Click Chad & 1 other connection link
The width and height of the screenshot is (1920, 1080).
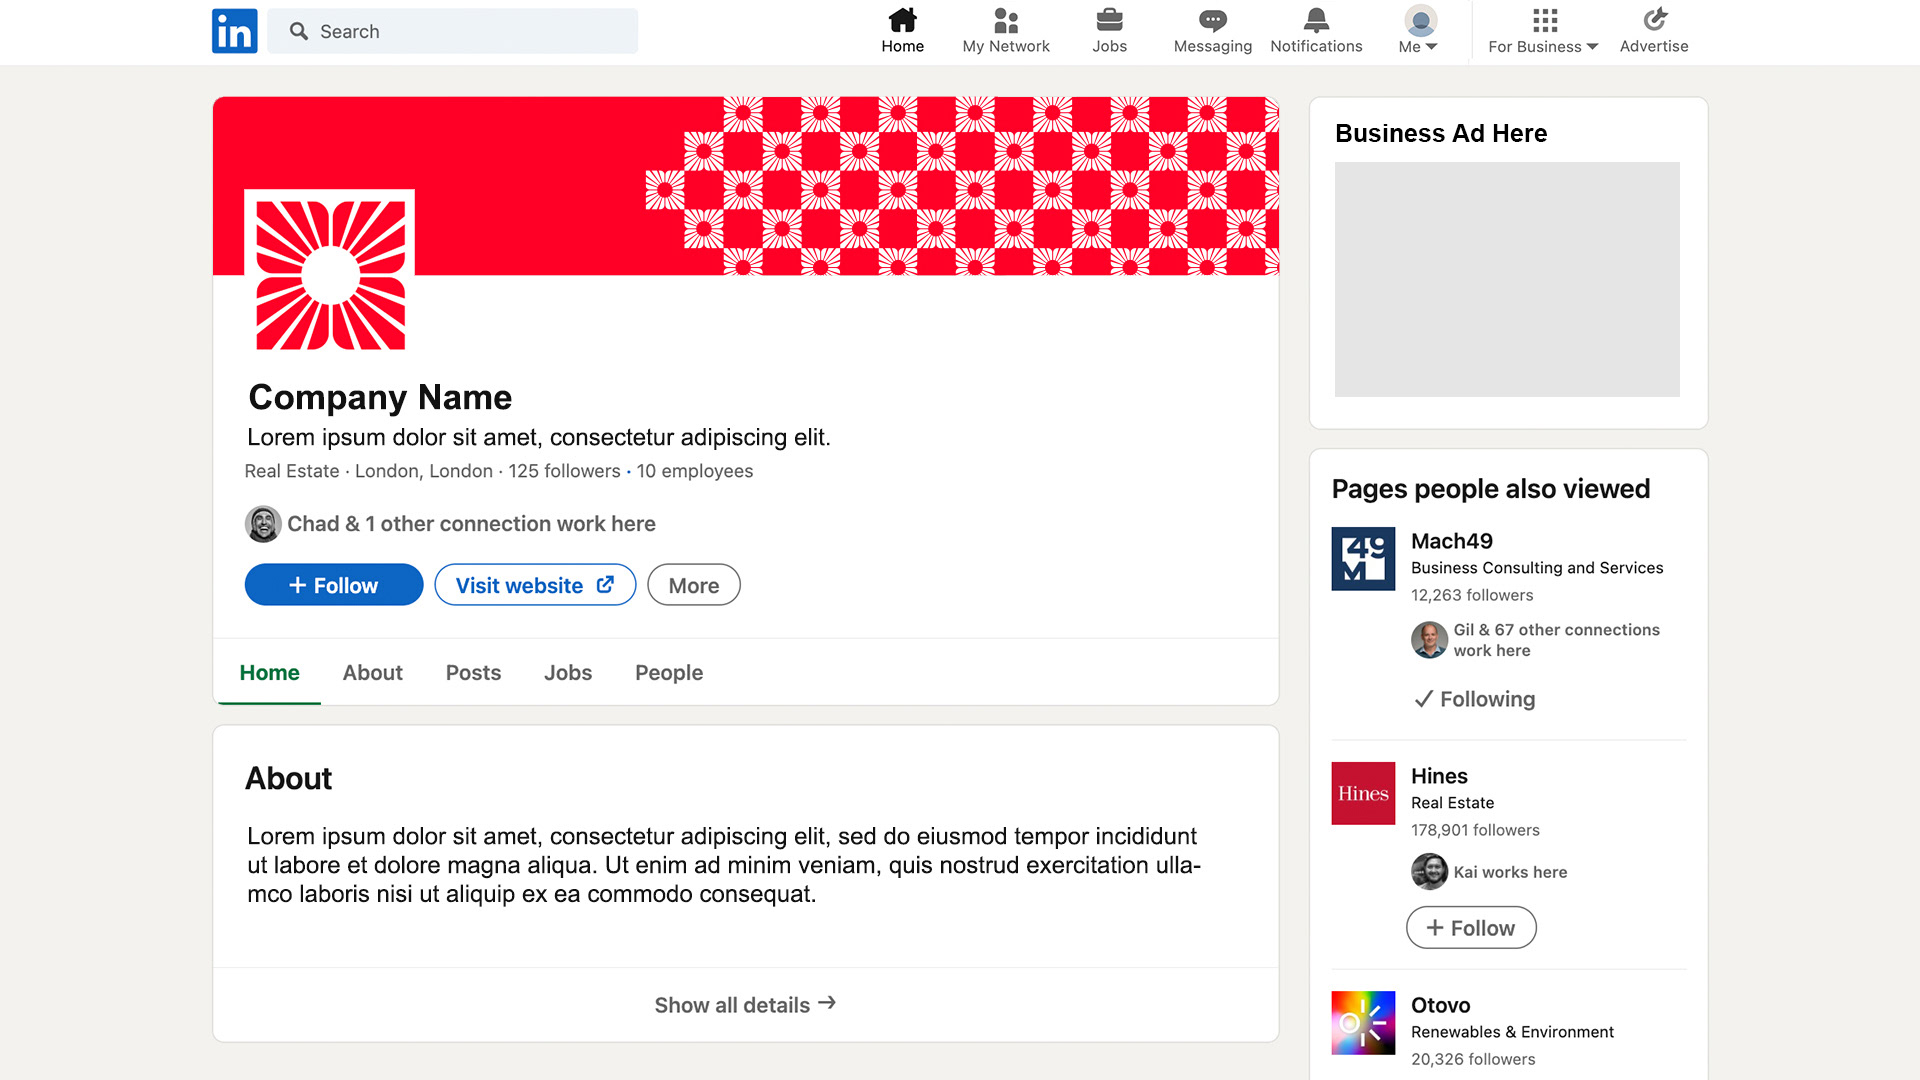point(471,524)
